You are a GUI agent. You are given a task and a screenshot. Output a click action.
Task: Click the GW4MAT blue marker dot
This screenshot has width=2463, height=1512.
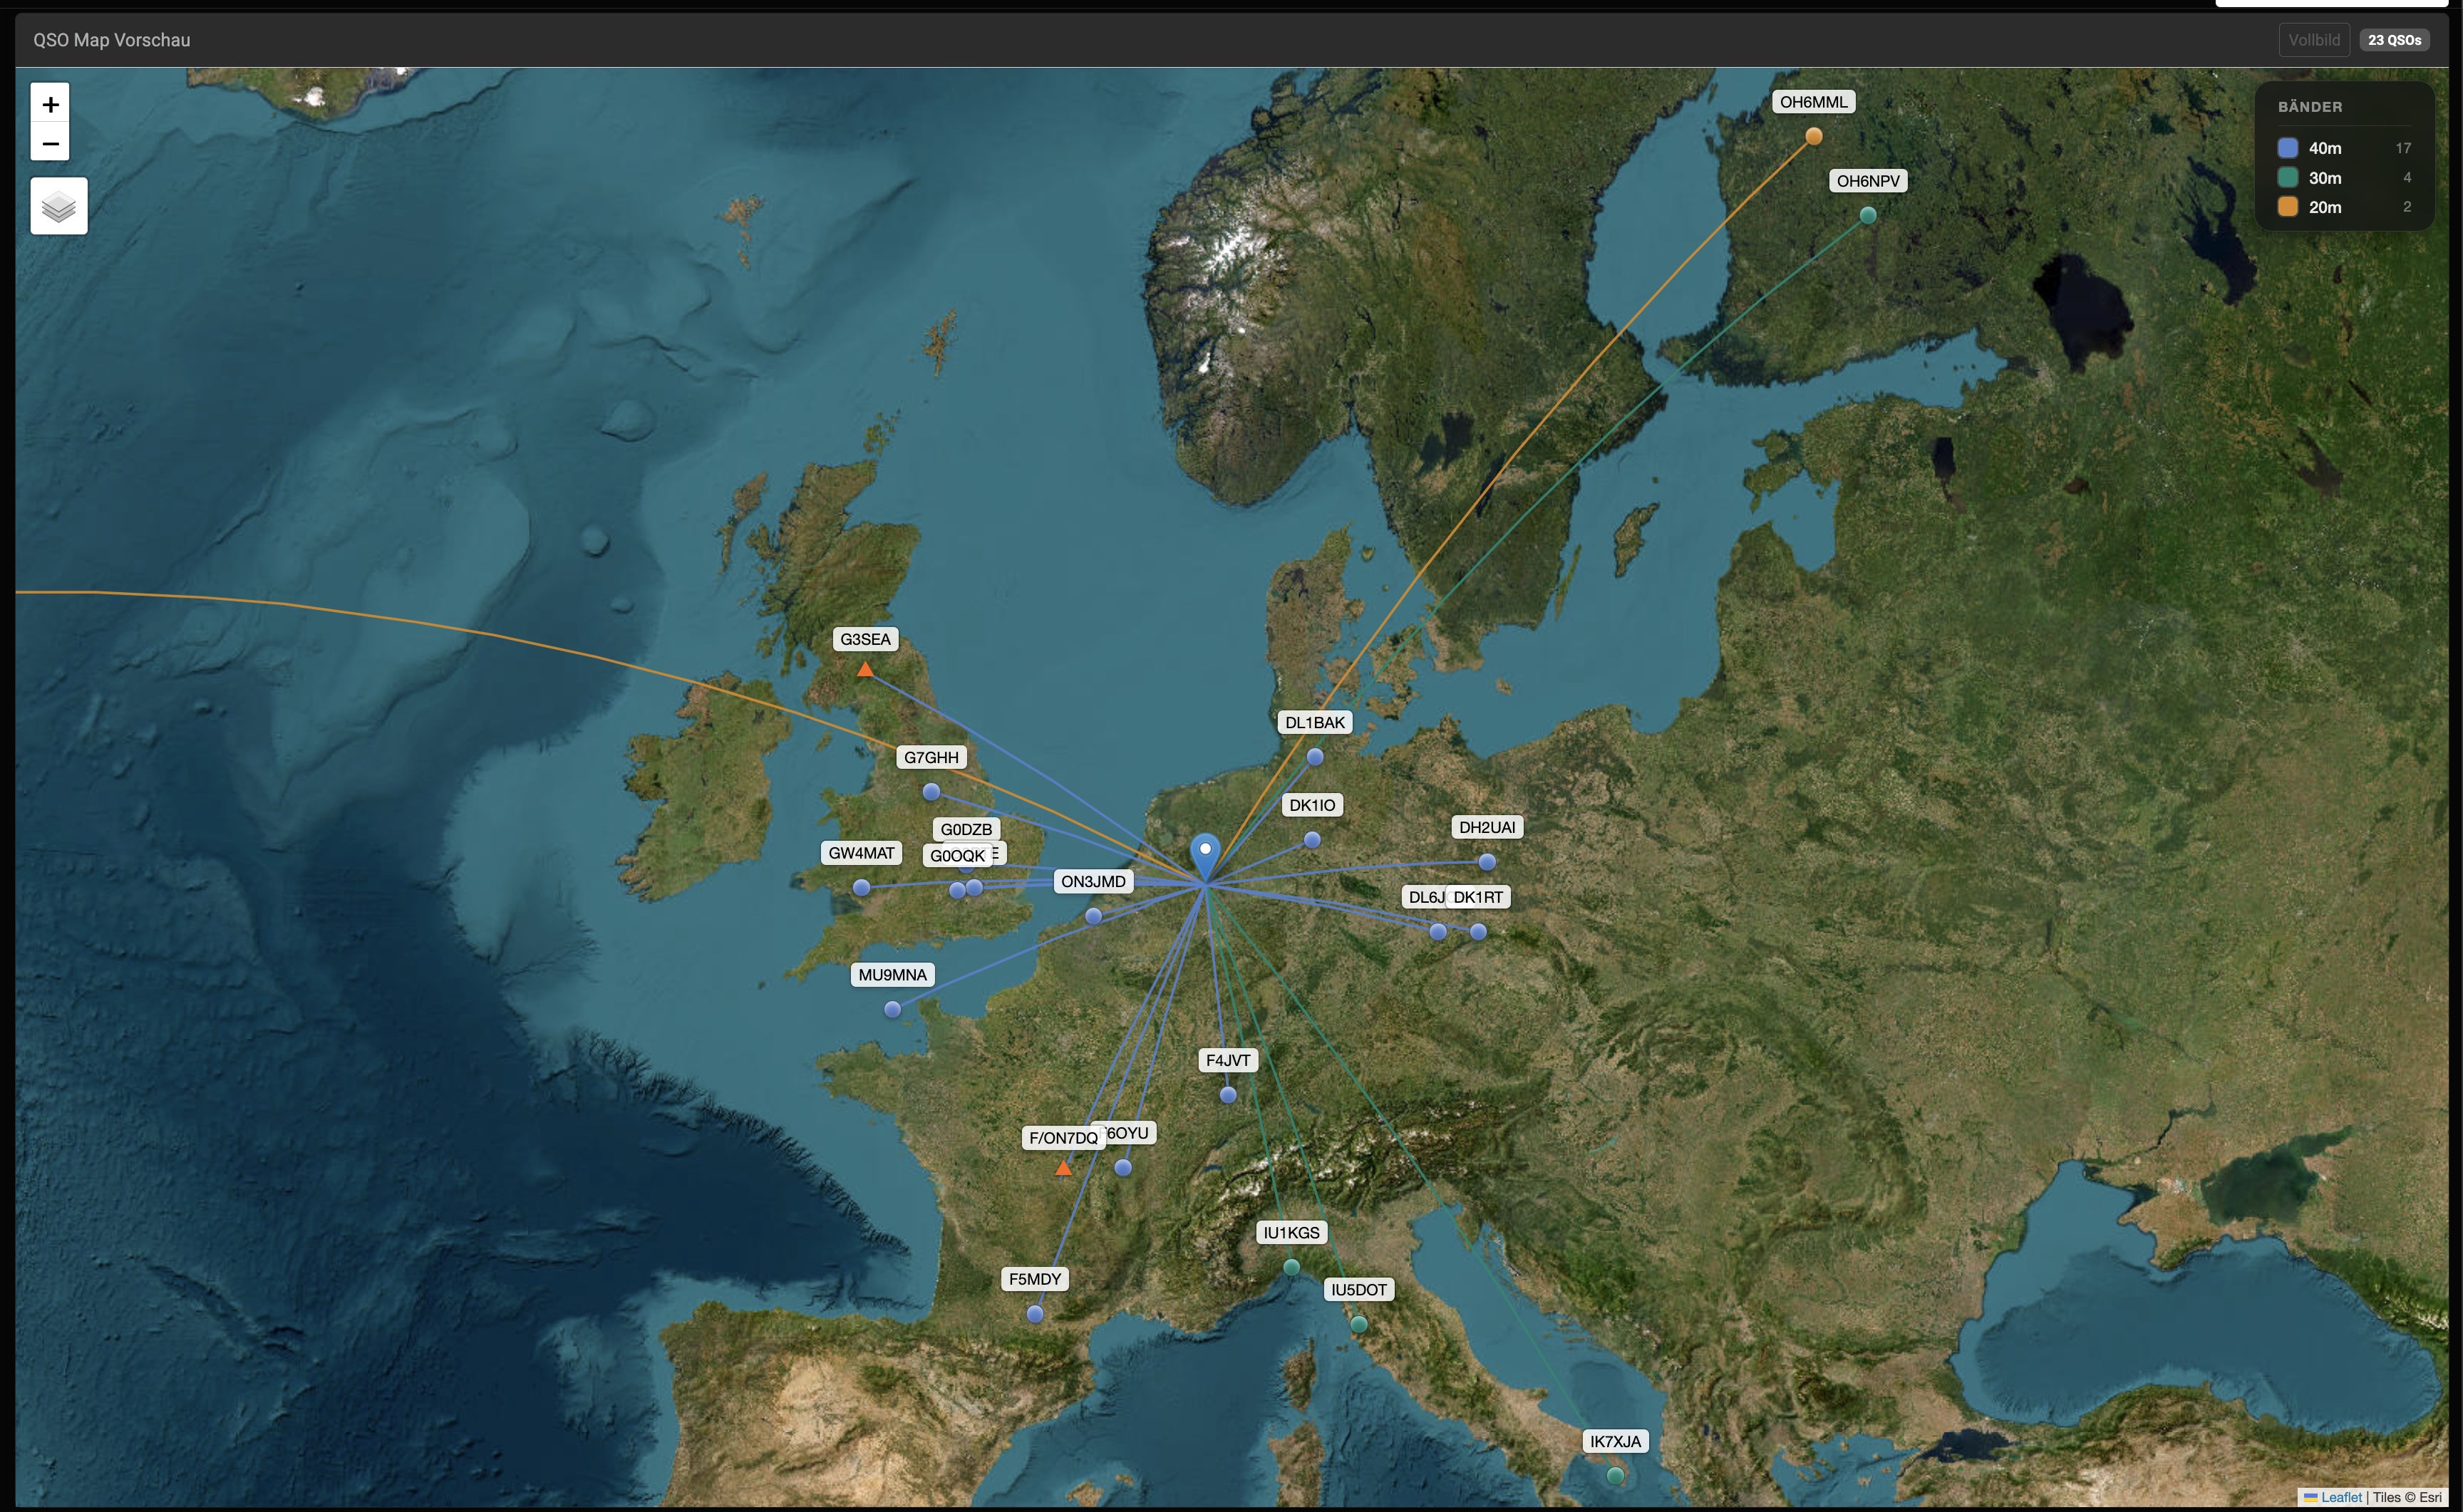[x=861, y=888]
